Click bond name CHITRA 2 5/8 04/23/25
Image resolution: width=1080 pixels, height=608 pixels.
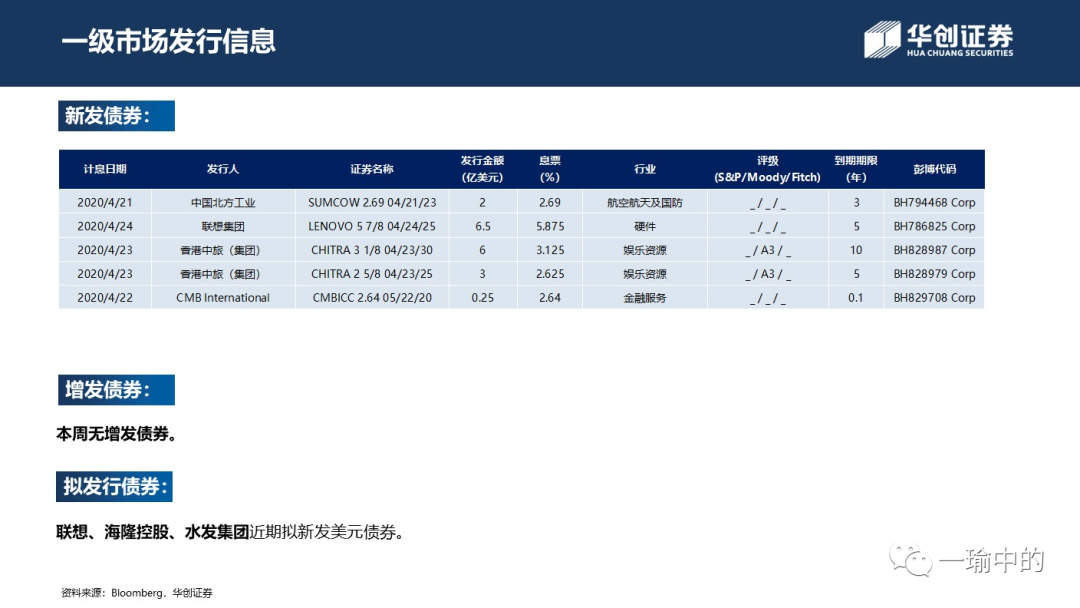pyautogui.click(x=372, y=273)
